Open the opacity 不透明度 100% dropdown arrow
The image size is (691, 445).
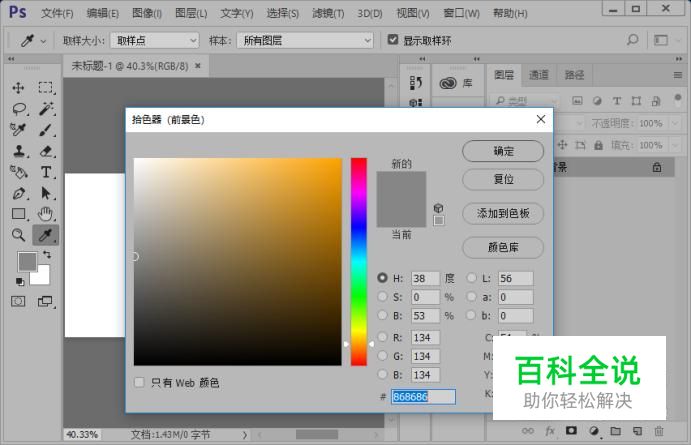(x=675, y=123)
